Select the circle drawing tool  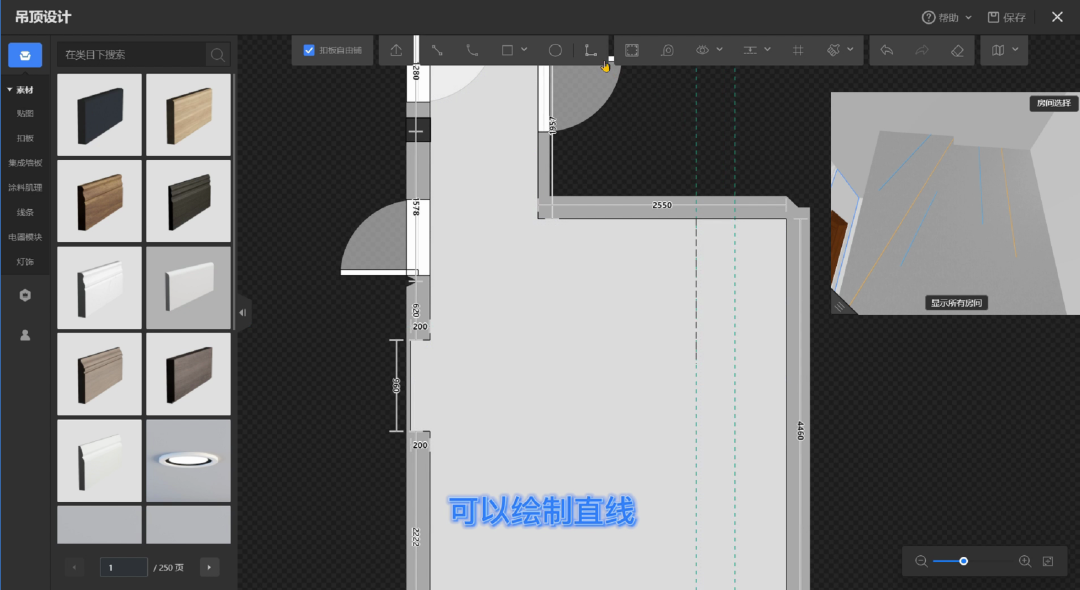point(555,50)
